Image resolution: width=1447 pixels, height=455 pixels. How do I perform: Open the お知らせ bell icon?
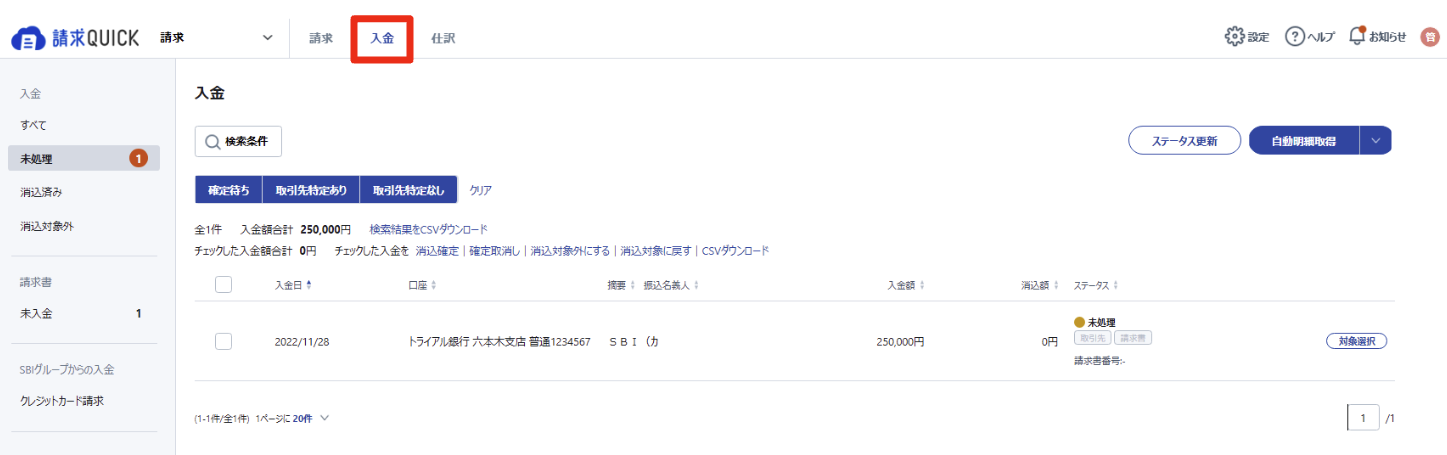(x=1357, y=36)
